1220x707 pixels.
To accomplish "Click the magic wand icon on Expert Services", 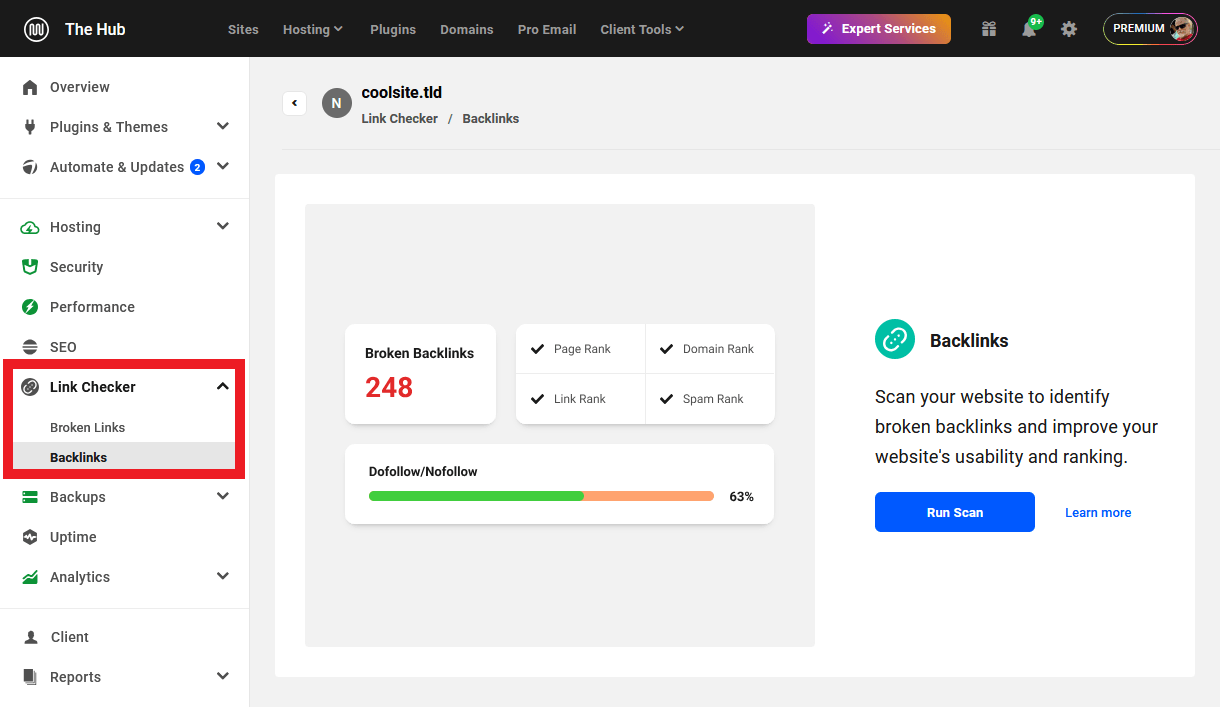I will (x=827, y=29).
